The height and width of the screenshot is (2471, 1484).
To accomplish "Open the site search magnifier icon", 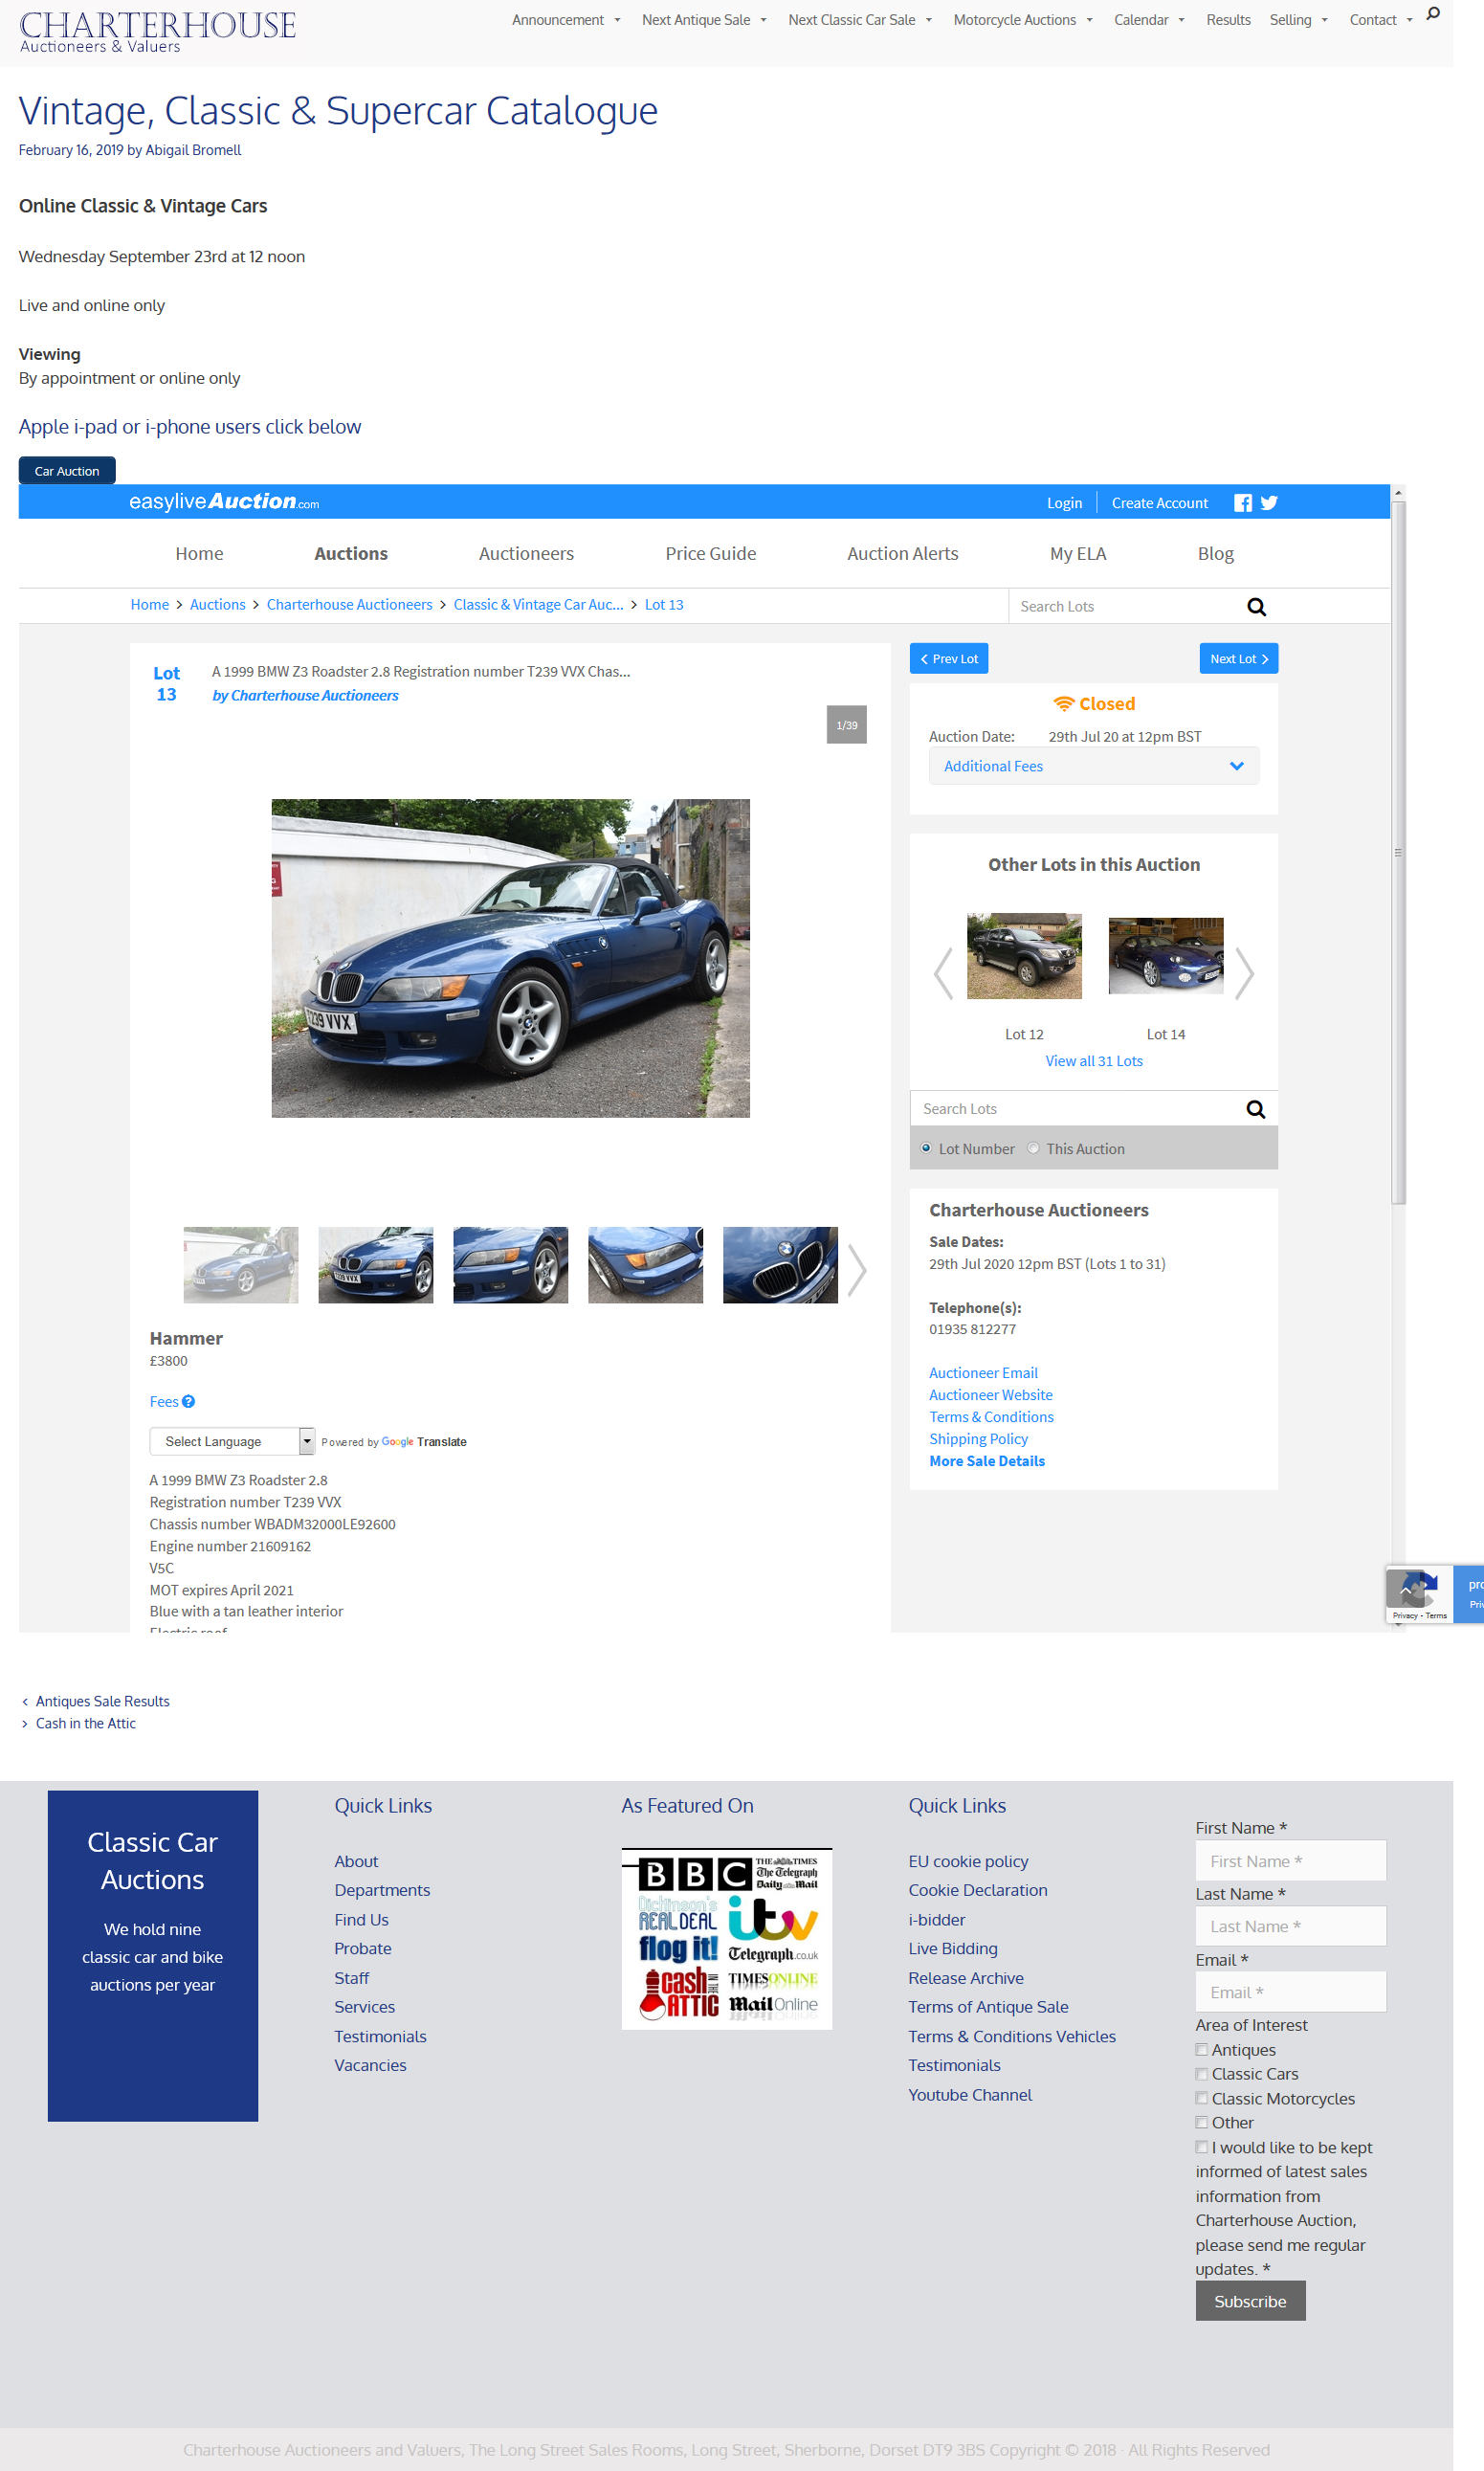I will (x=1433, y=14).
